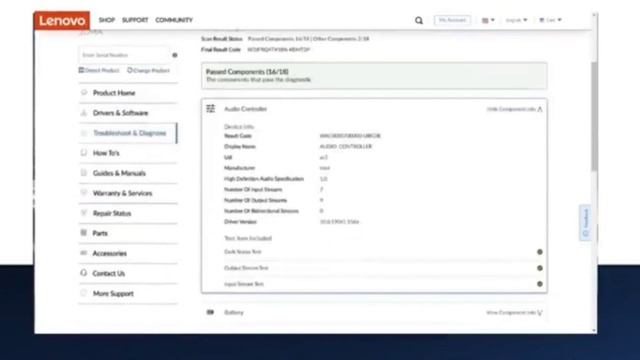The height and width of the screenshot is (360, 640).
Task: Select Troubleshoot & Diagnose in sidebar
Action: [128, 133]
